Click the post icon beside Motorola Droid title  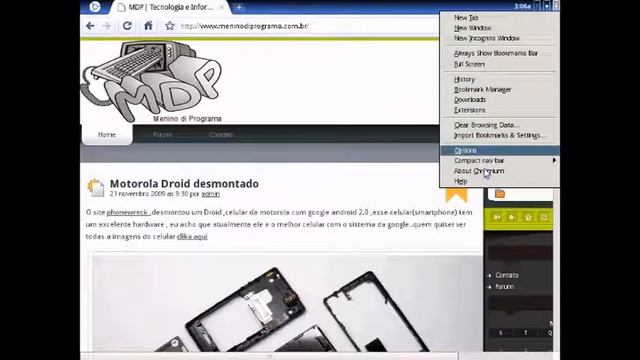[x=96, y=188]
